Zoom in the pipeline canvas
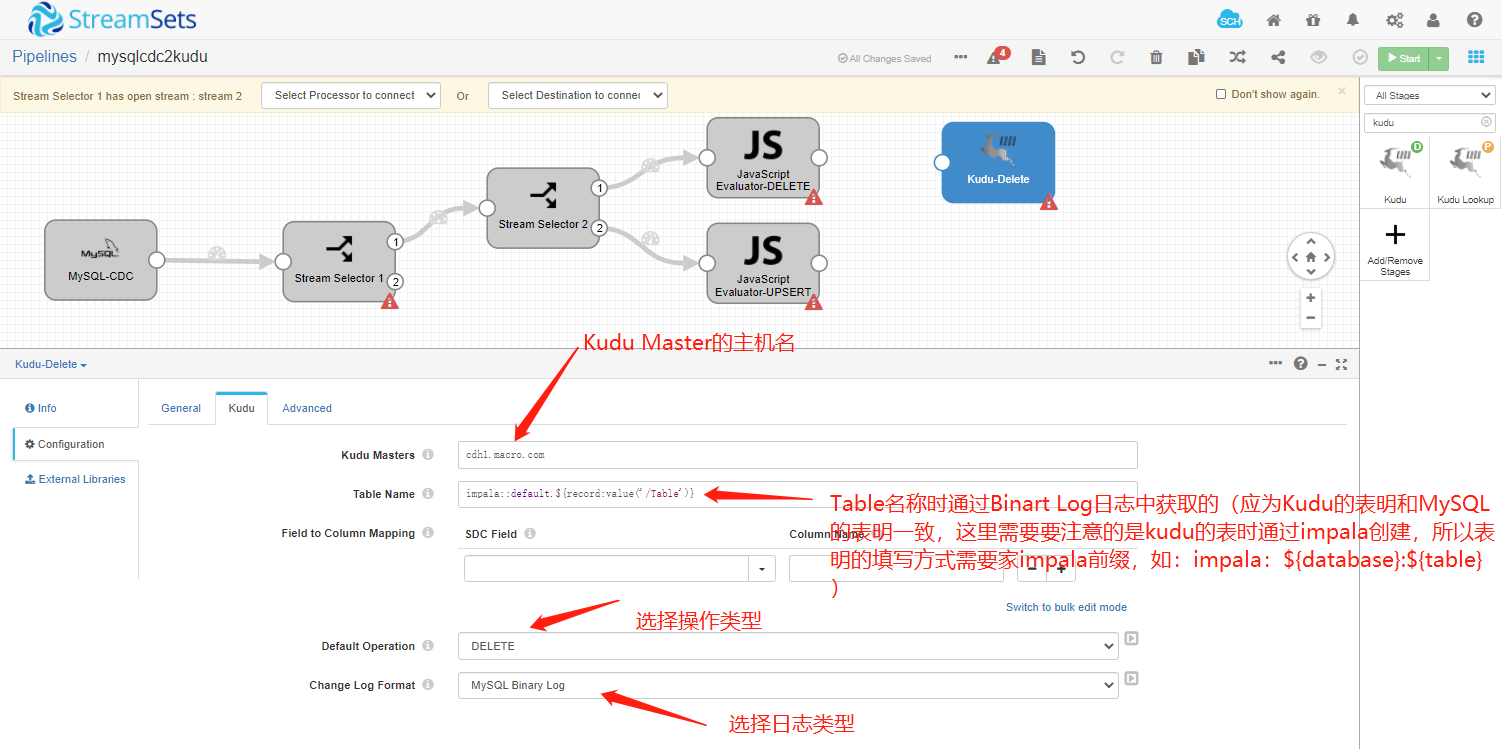 [1311, 297]
